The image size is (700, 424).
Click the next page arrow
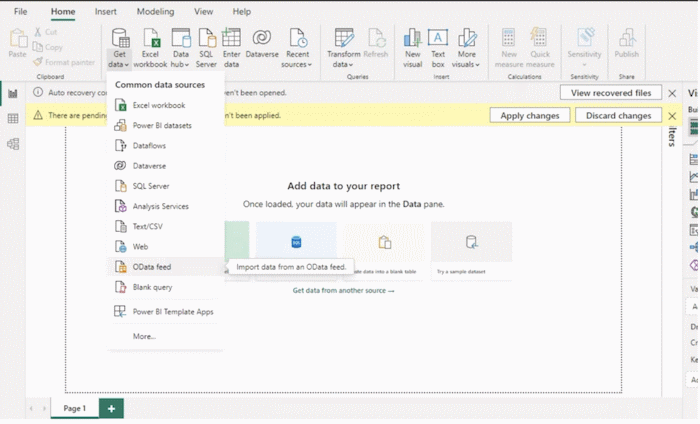44,408
